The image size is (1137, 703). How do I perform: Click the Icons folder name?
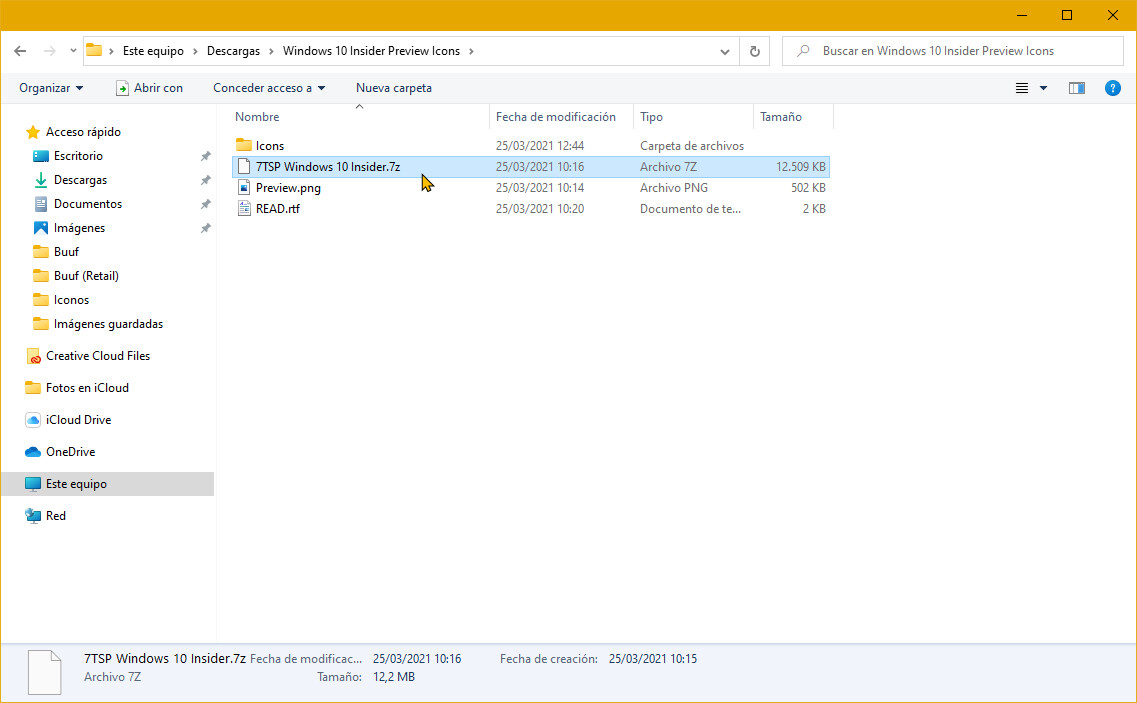270,146
